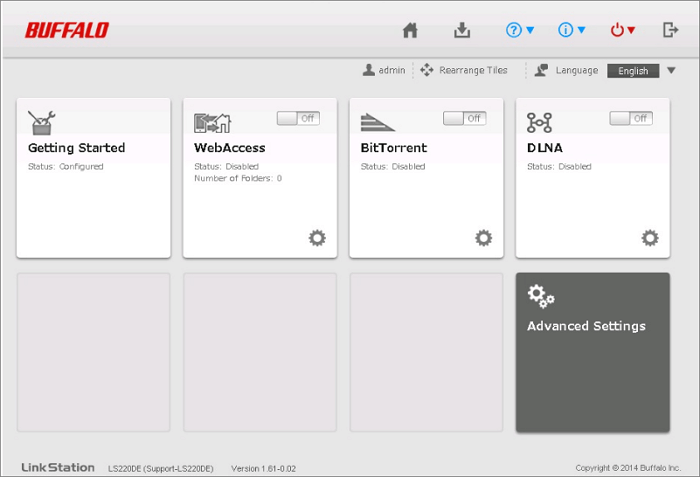Open the Getting Started tile

93,178
